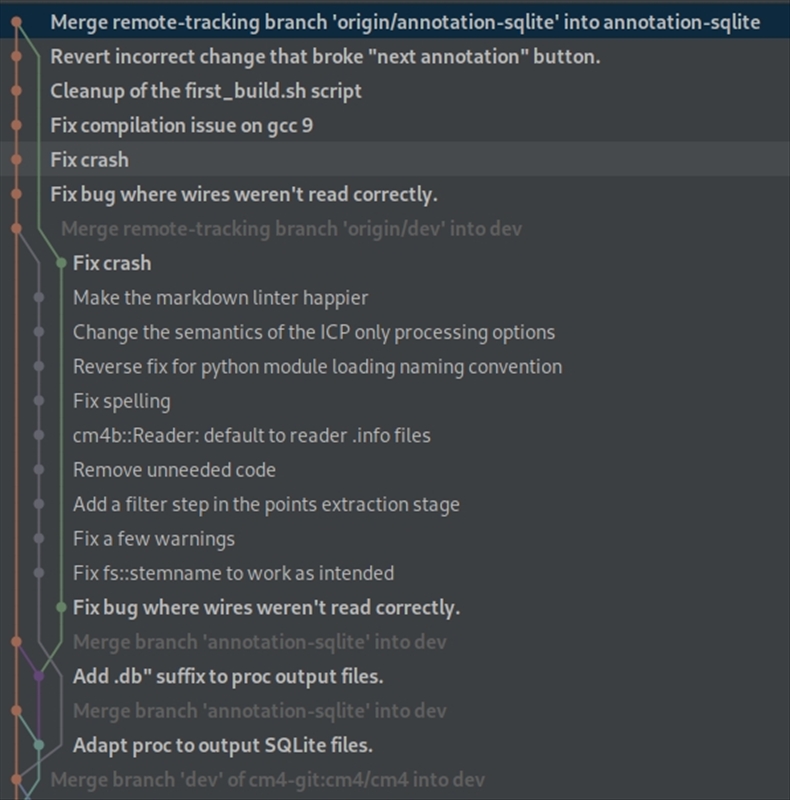
Task: Select 'Cleanup of the first_build.sh script' commit
Action: (x=206, y=91)
